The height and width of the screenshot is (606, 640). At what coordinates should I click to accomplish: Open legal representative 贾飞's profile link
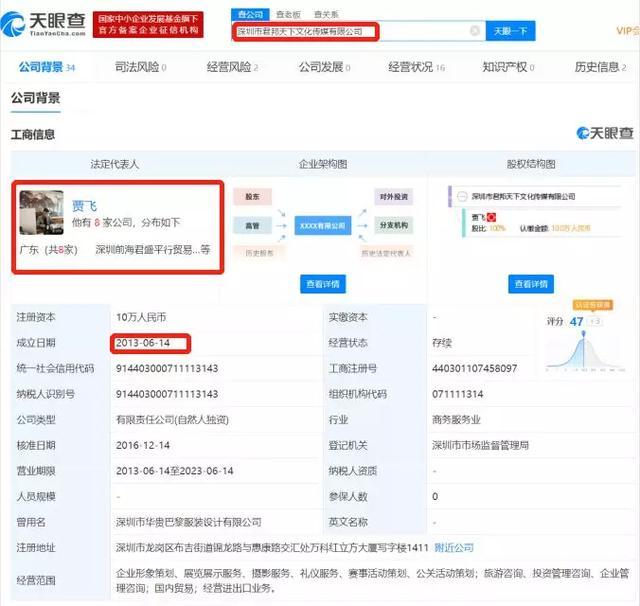[84, 205]
